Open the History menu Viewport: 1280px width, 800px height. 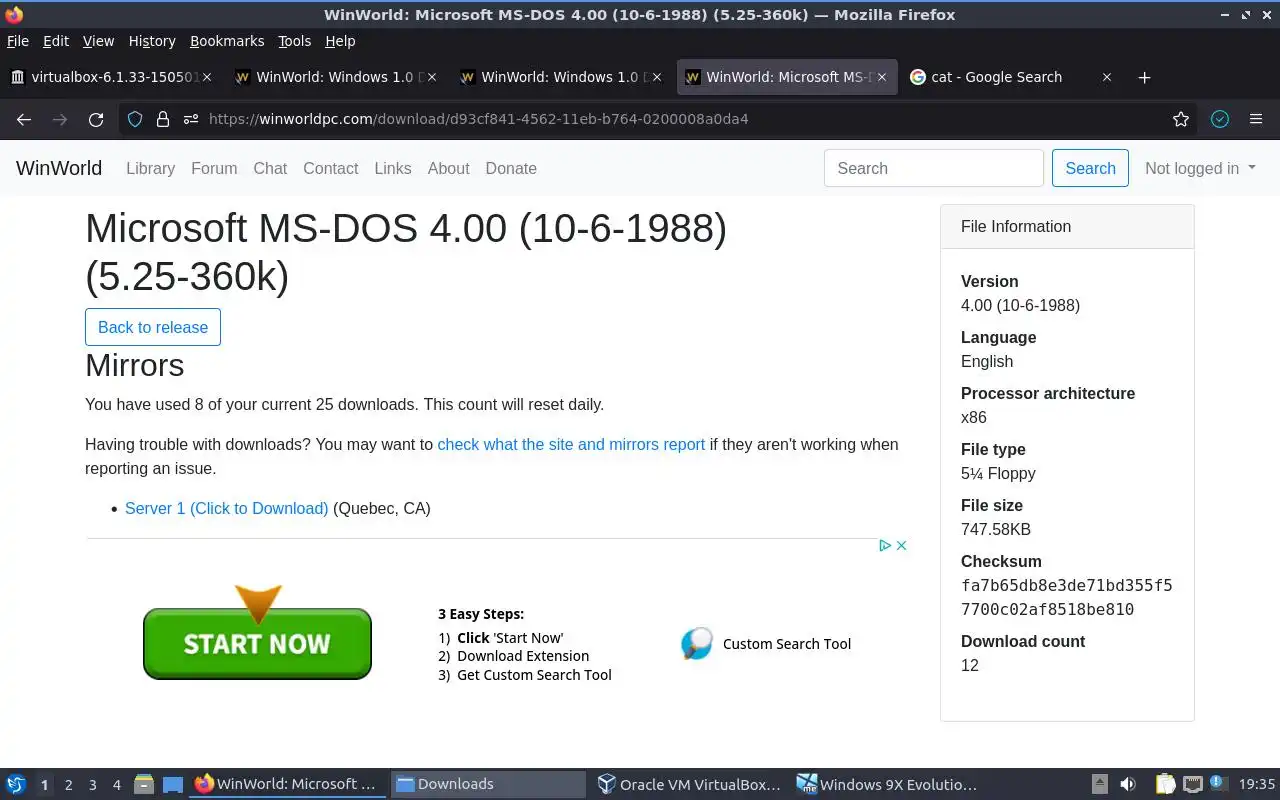pos(152,41)
